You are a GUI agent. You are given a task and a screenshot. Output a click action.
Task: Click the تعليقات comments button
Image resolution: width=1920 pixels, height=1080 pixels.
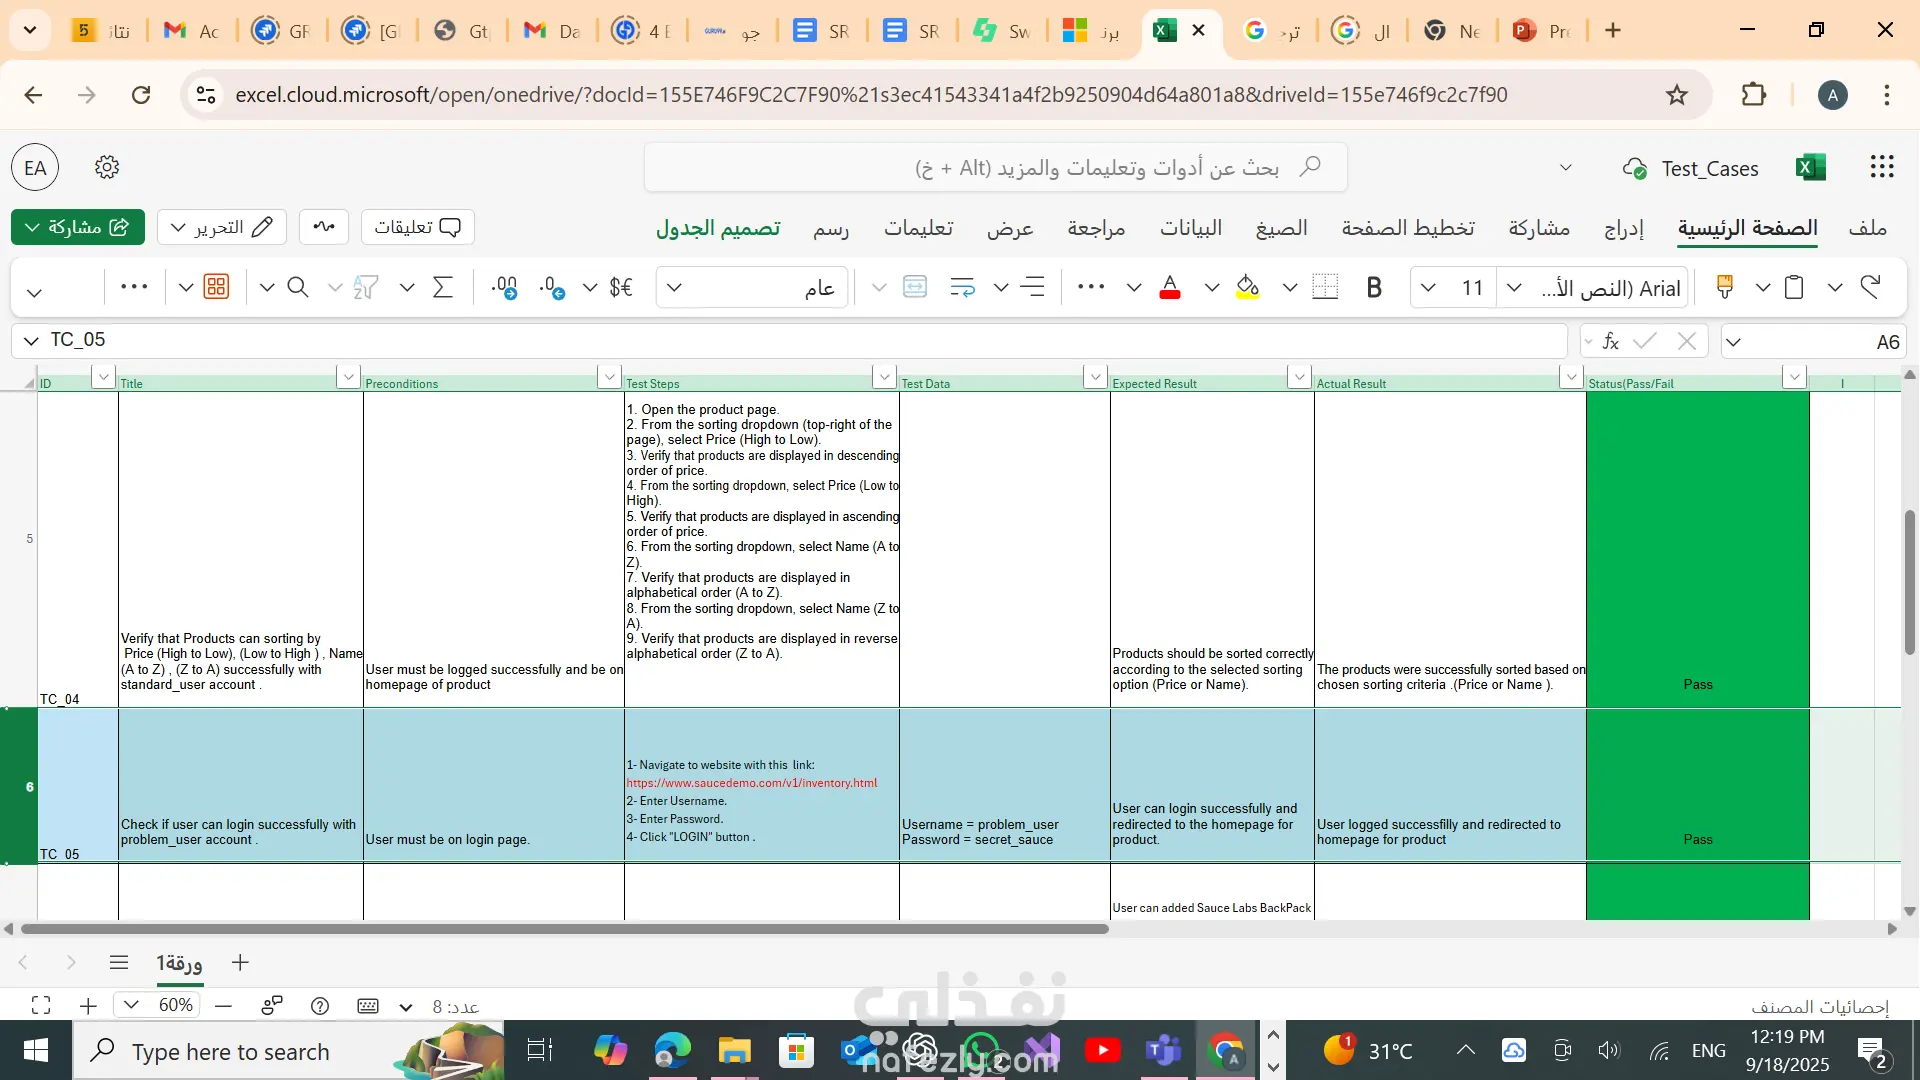click(417, 227)
